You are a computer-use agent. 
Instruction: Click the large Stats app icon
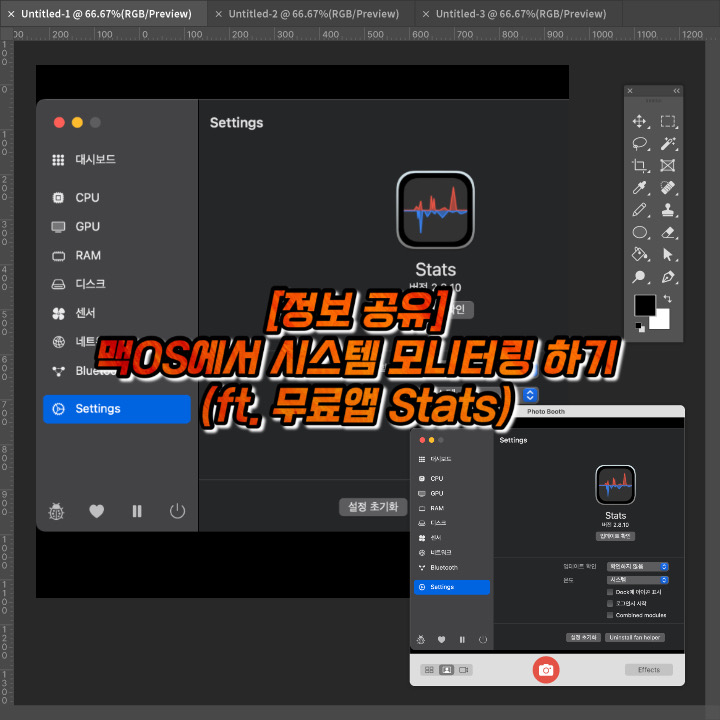point(435,210)
